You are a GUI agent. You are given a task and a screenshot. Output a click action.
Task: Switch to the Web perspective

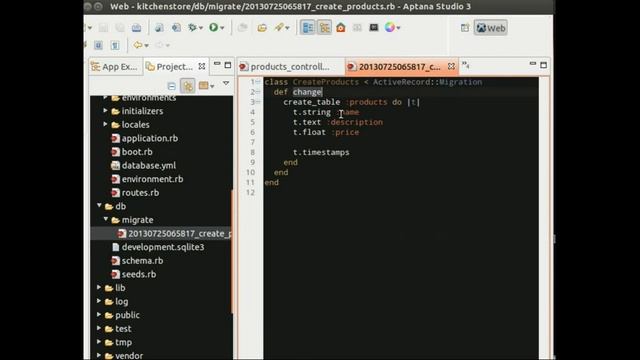pyautogui.click(x=491, y=28)
